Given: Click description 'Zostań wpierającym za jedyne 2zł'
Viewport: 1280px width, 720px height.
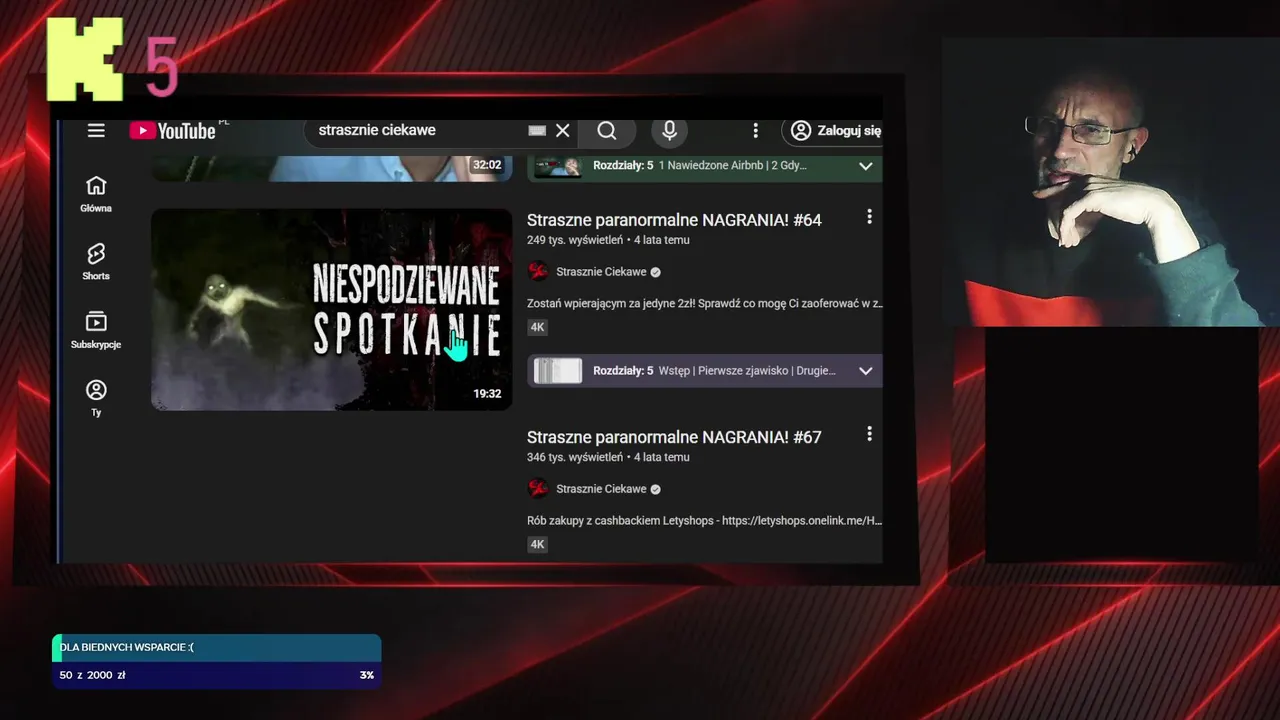Looking at the screenshot, I should point(705,303).
